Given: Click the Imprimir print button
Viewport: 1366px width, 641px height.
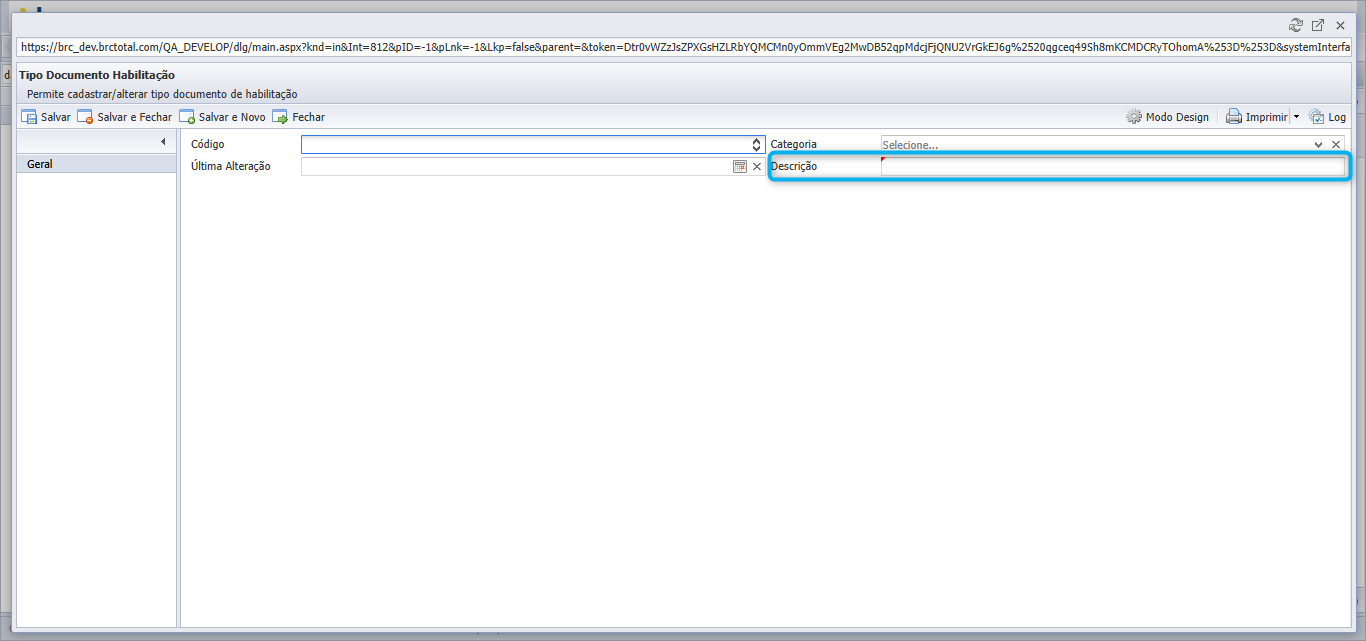Looking at the screenshot, I should 1257,117.
